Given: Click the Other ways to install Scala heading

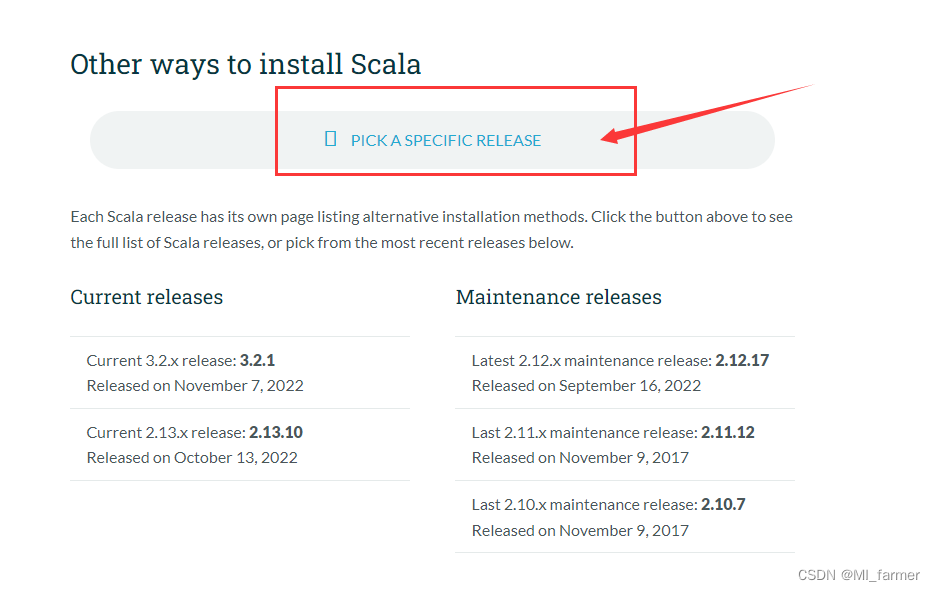Looking at the screenshot, I should 245,63.
